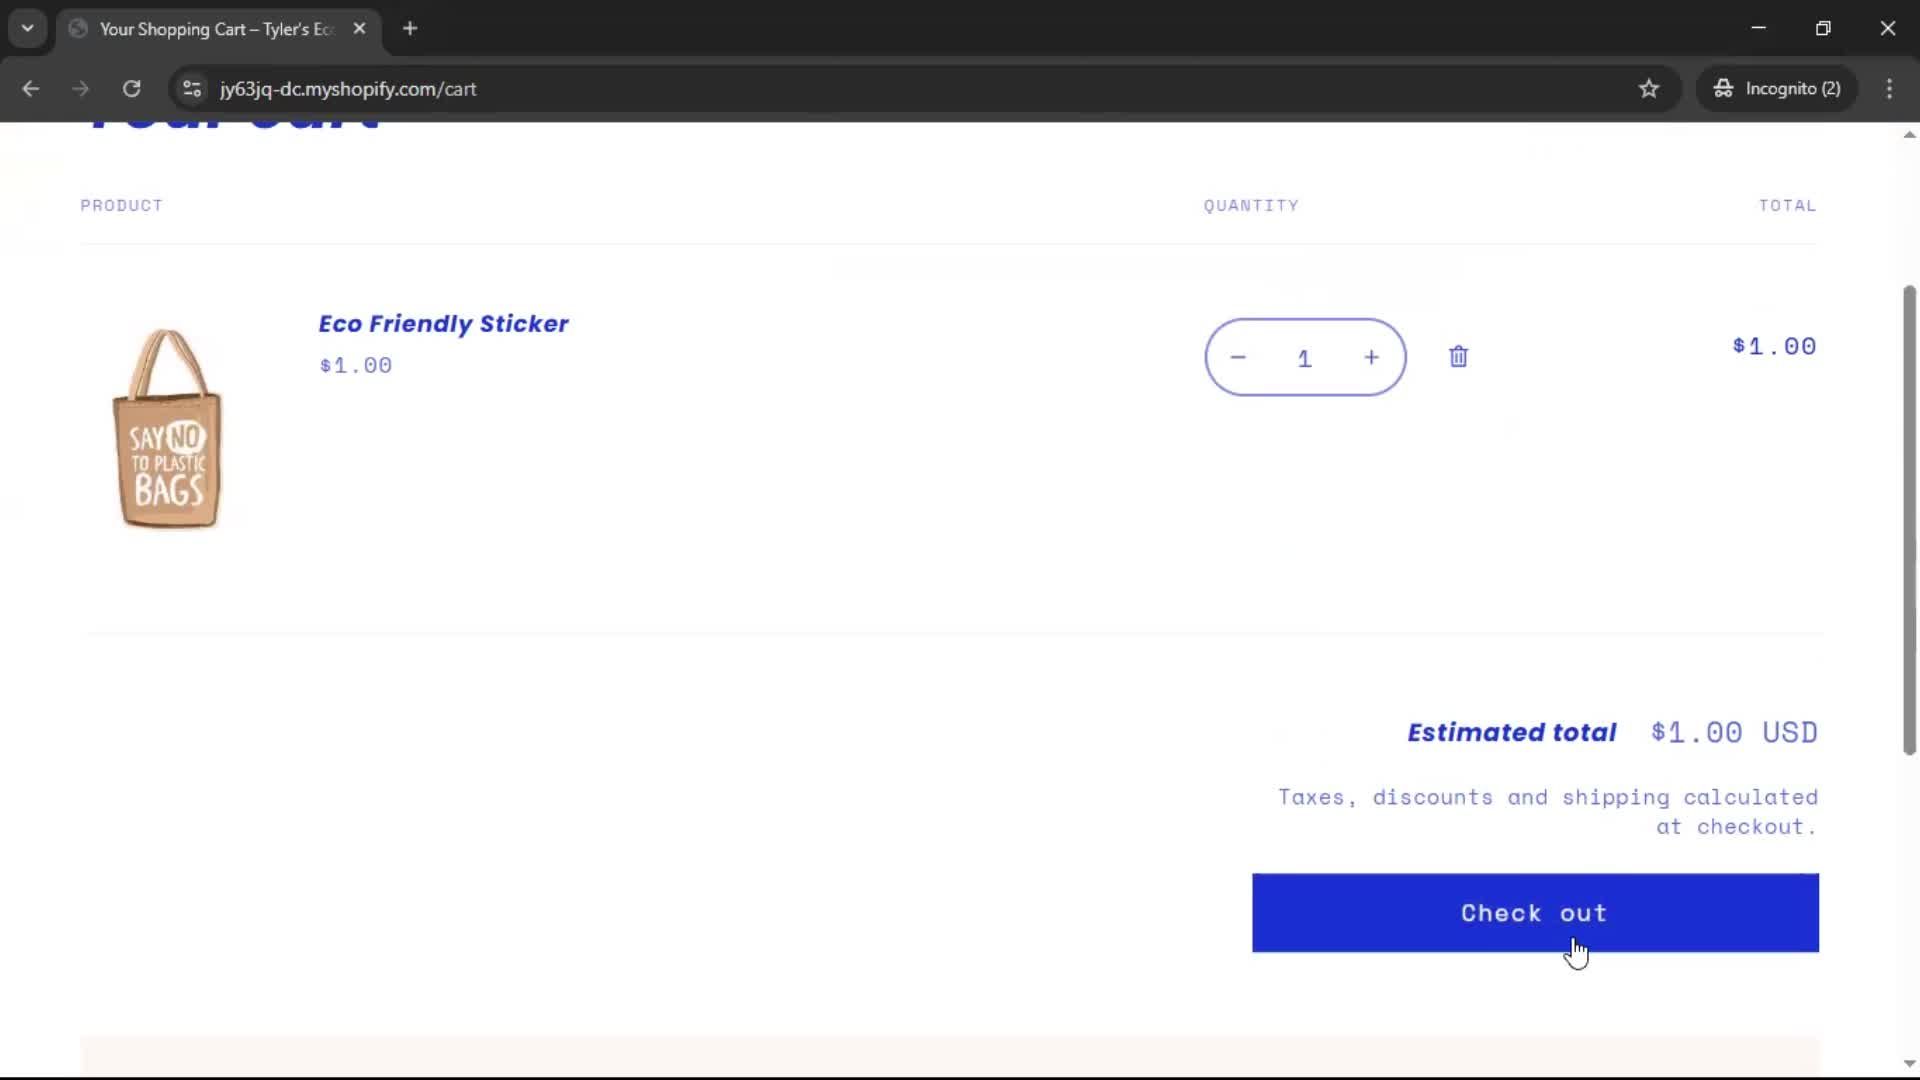This screenshot has width=1920, height=1080.
Task: Click the forward navigation arrow
Action: (80, 88)
